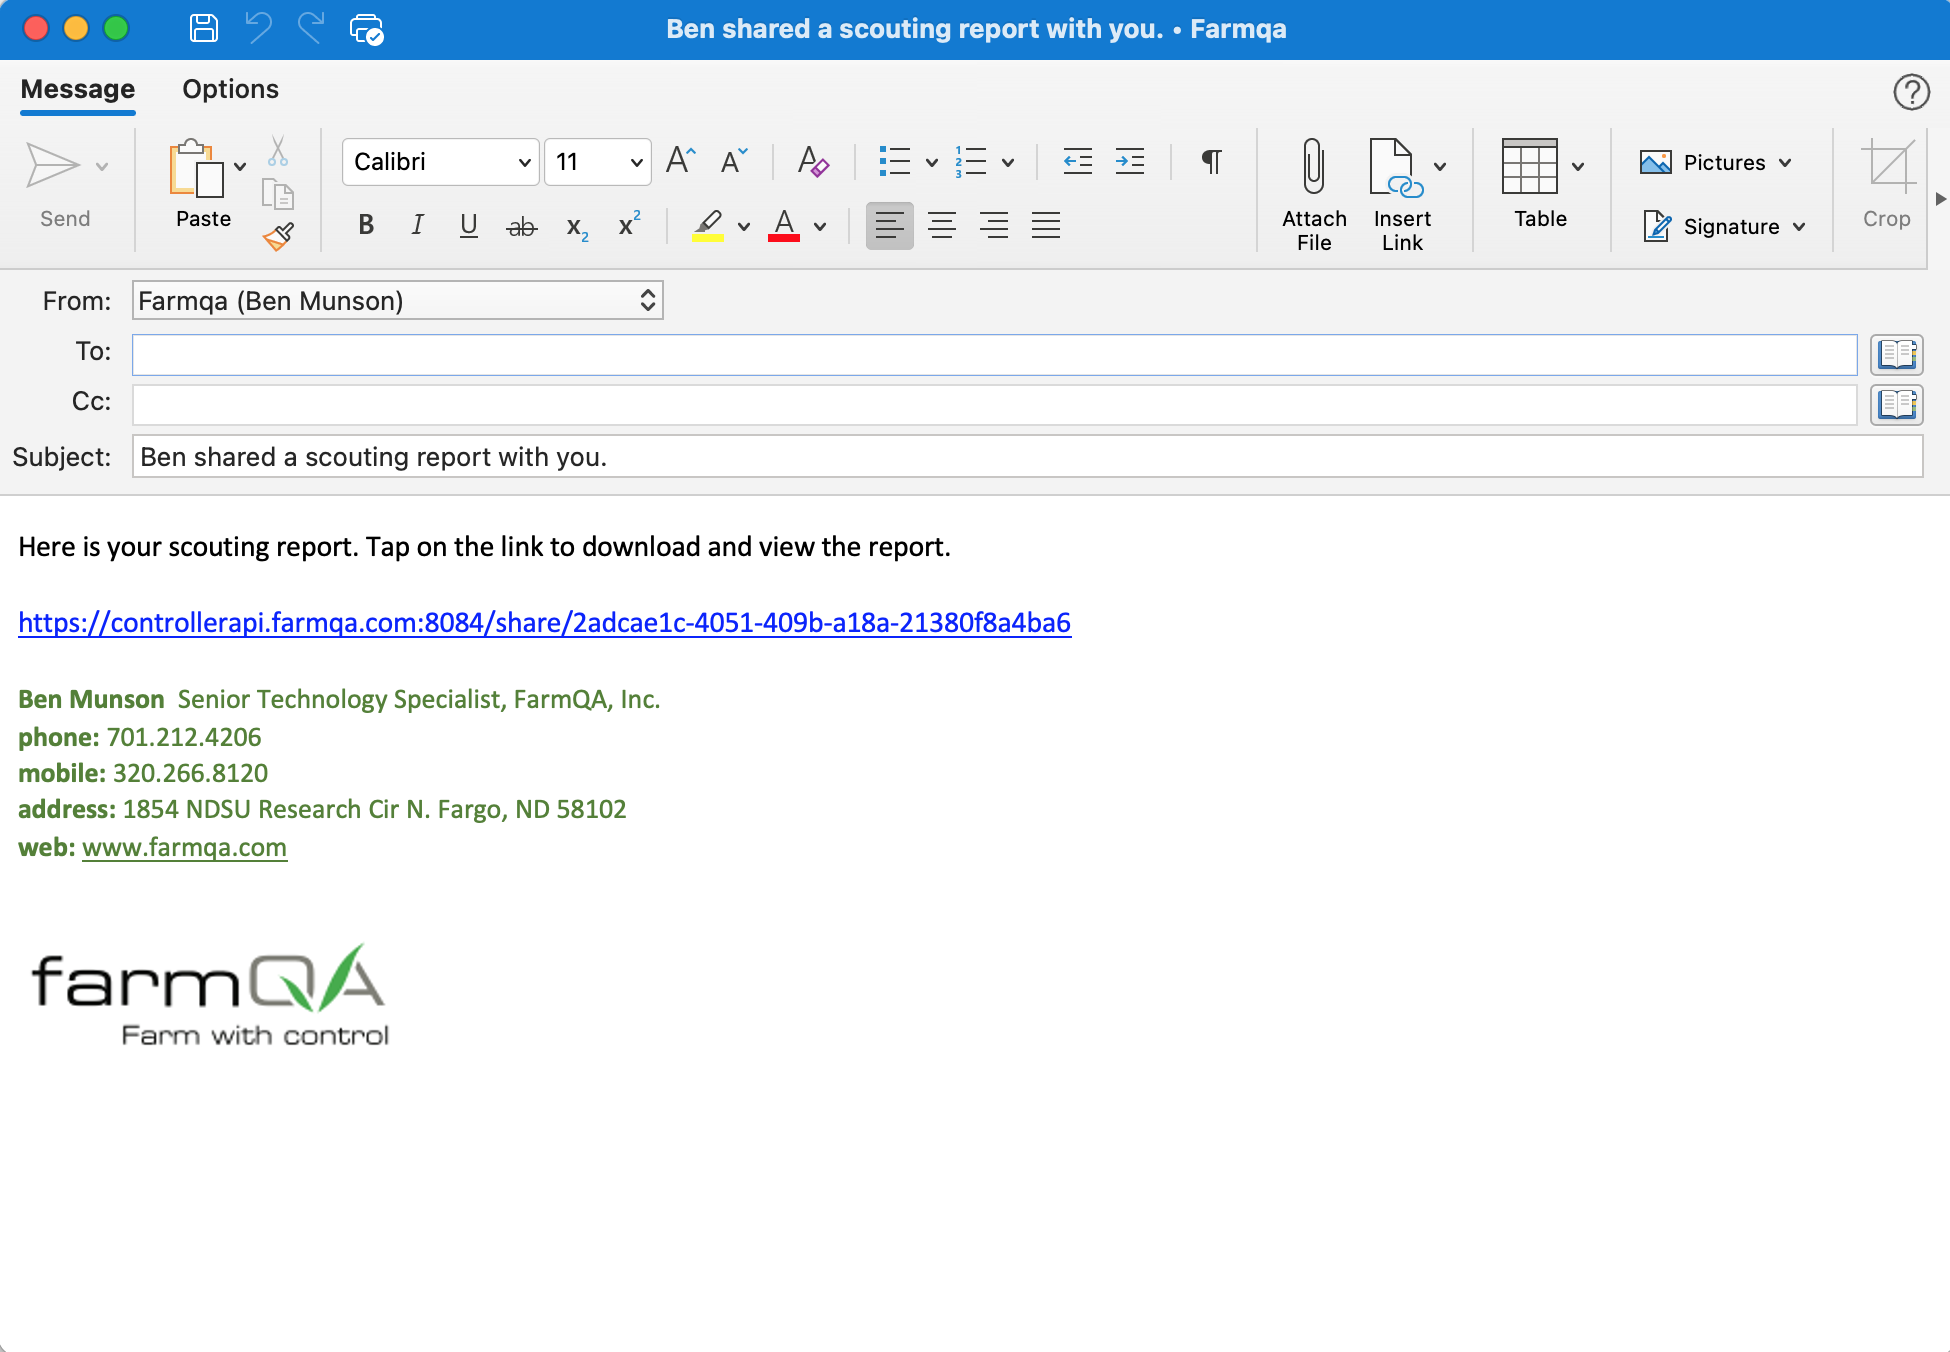Apply yellow text highlight color

coord(708,225)
